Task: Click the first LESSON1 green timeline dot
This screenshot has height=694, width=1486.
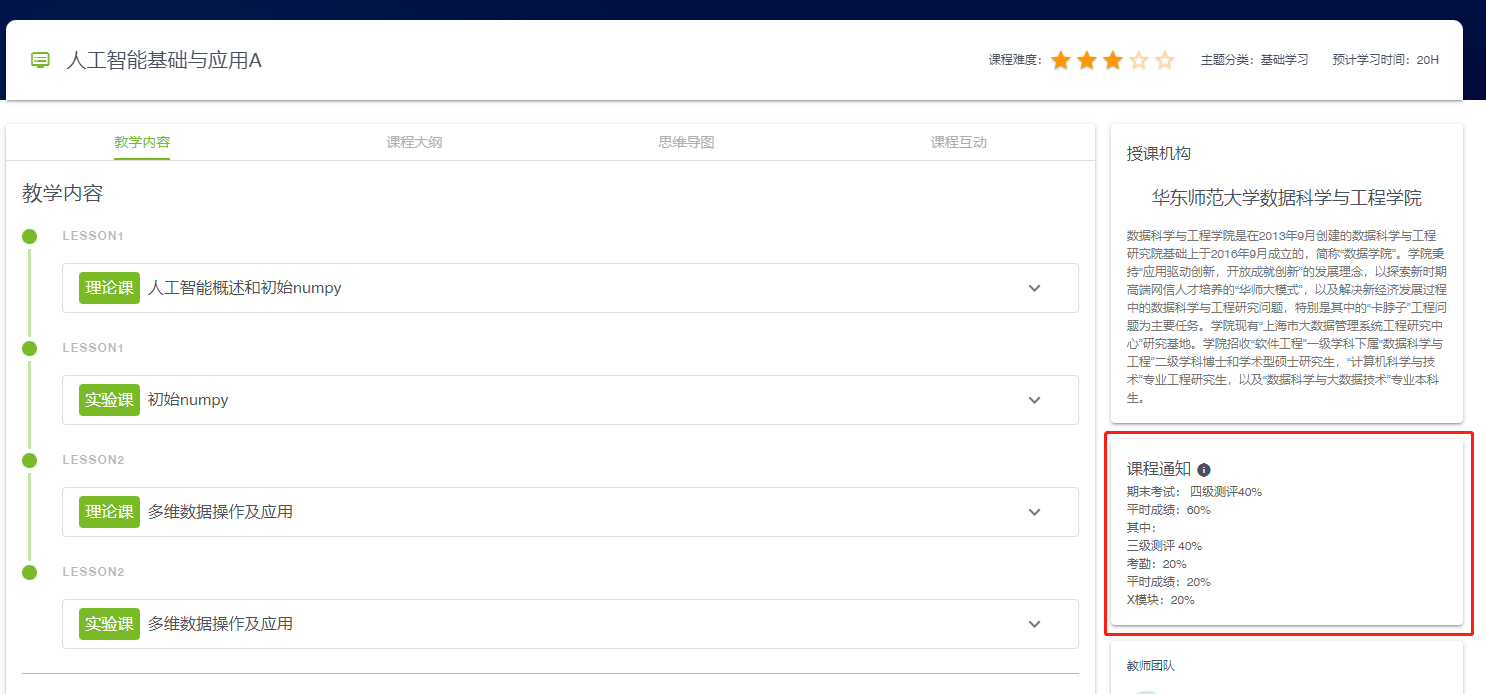Action: (30, 236)
